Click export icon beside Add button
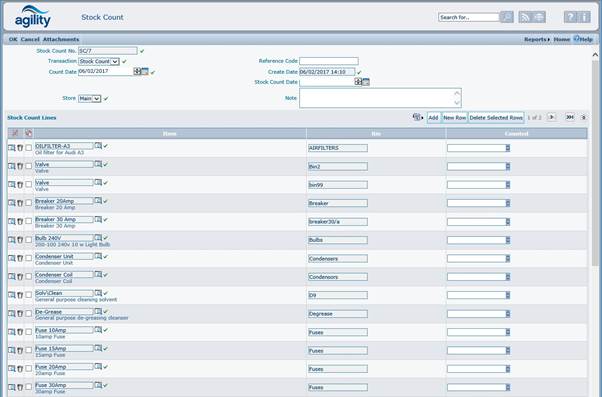602x397 pixels. point(417,117)
